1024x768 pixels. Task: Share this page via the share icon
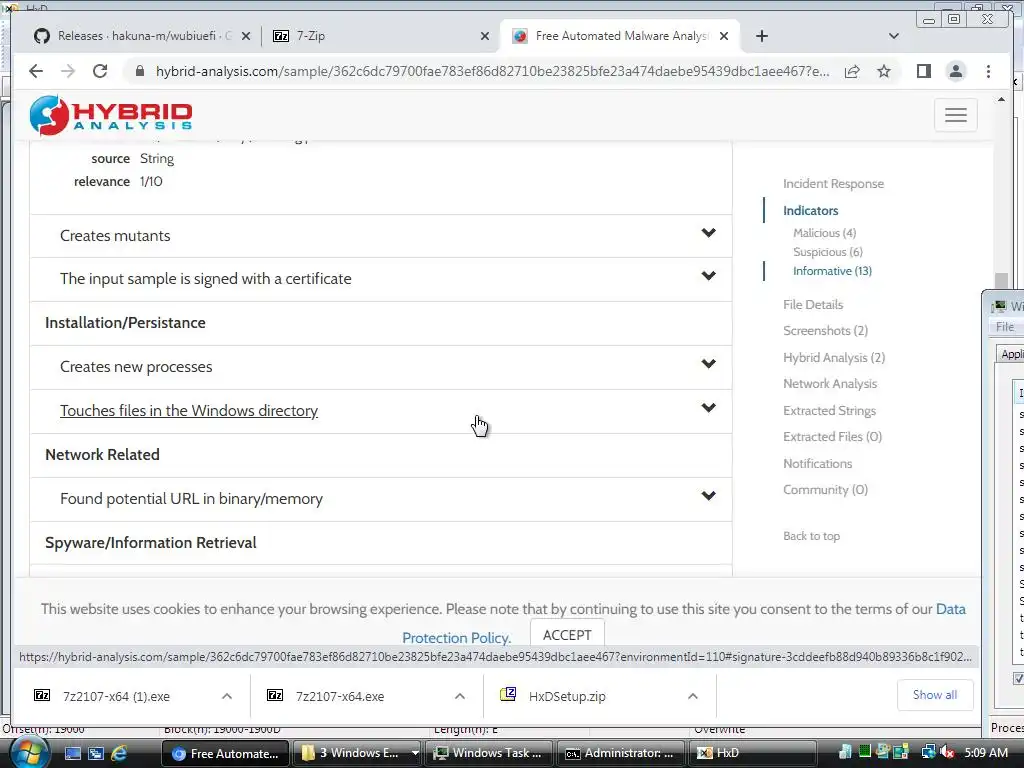click(x=852, y=71)
